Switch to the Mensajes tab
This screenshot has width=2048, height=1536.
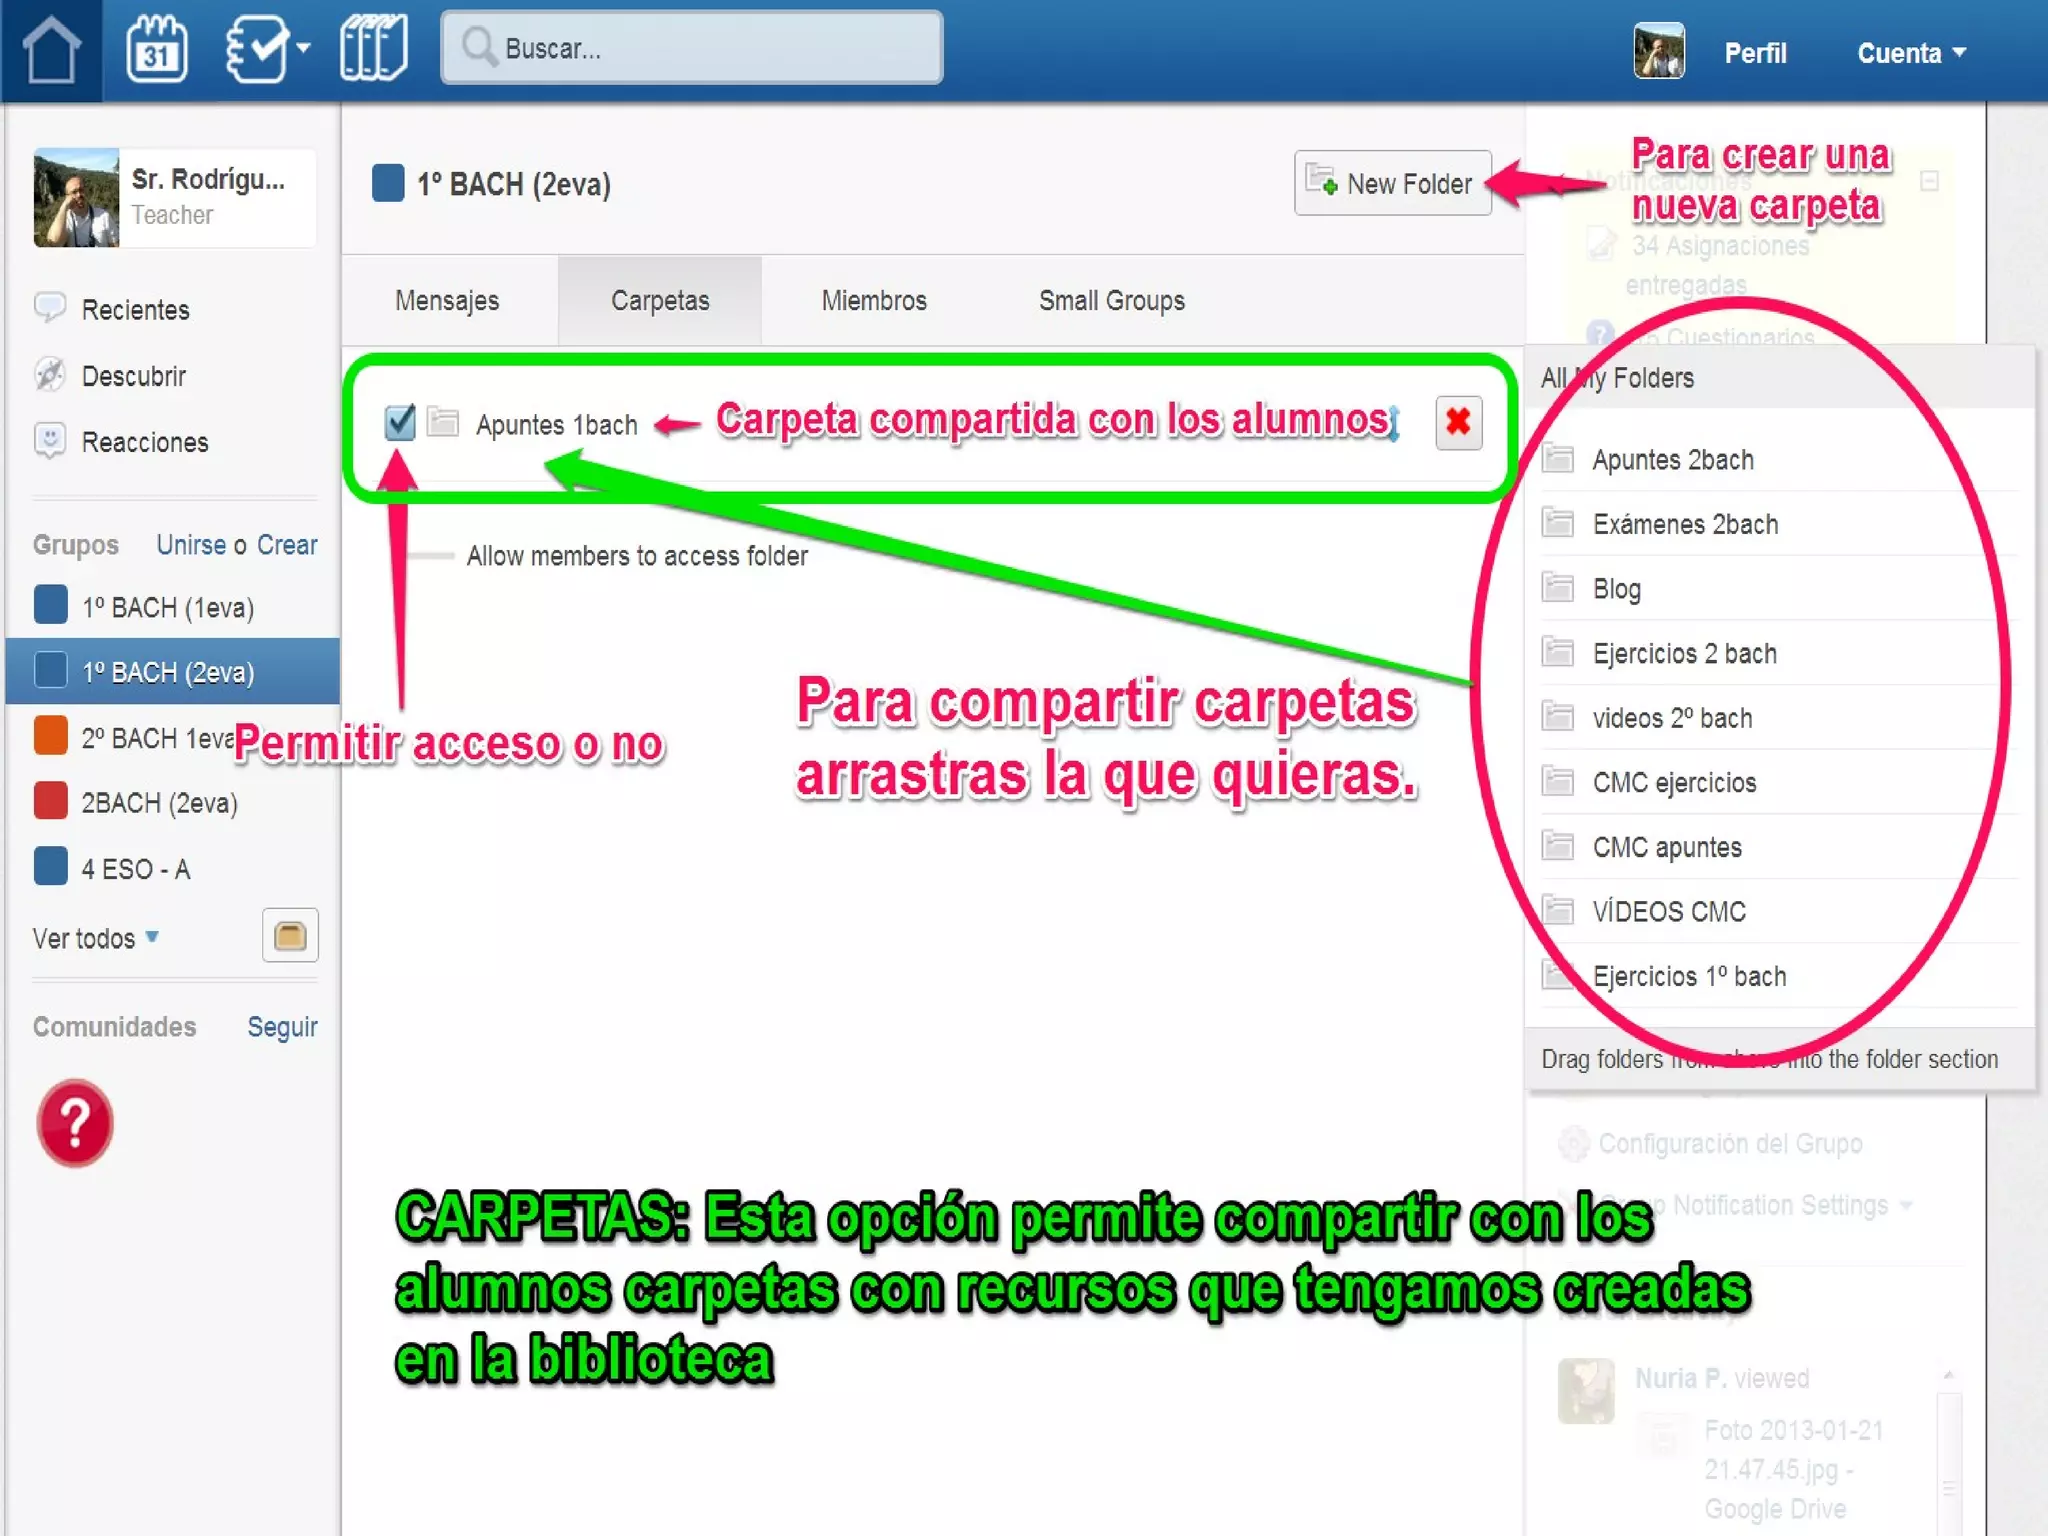click(447, 301)
